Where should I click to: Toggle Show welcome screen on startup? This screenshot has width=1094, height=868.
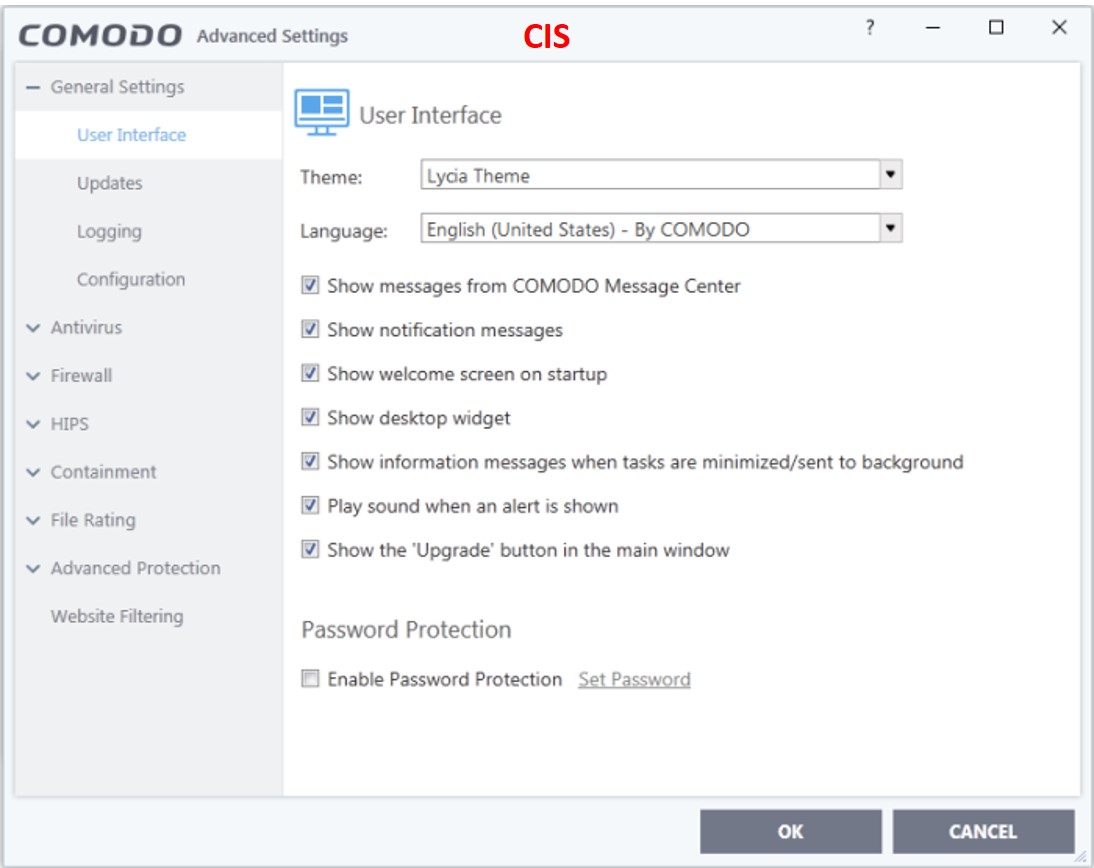click(310, 374)
